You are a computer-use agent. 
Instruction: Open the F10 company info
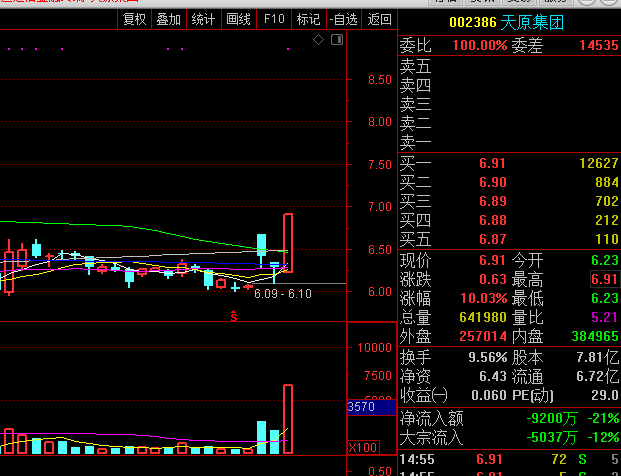pyautogui.click(x=274, y=19)
